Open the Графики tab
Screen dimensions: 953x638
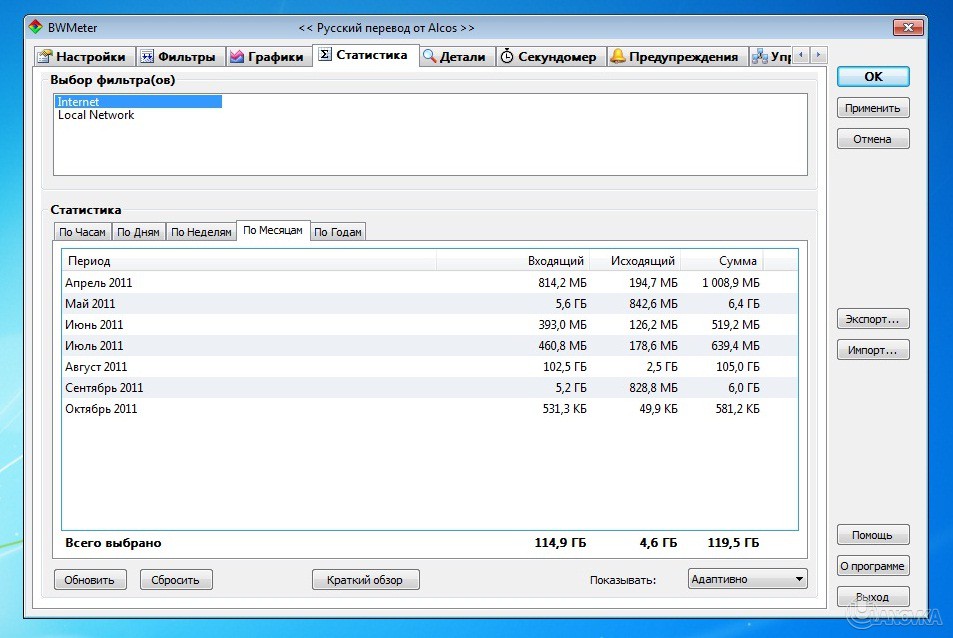[266, 57]
